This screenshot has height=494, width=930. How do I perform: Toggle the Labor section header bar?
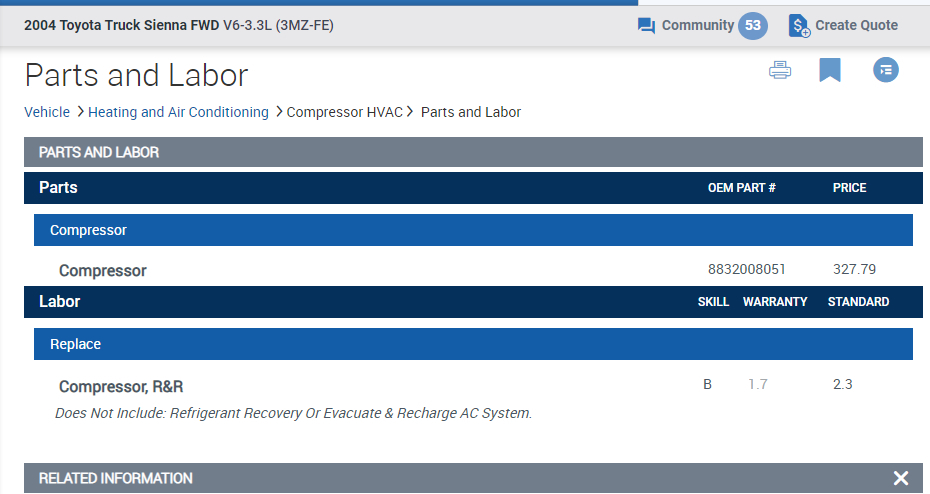tap(473, 302)
